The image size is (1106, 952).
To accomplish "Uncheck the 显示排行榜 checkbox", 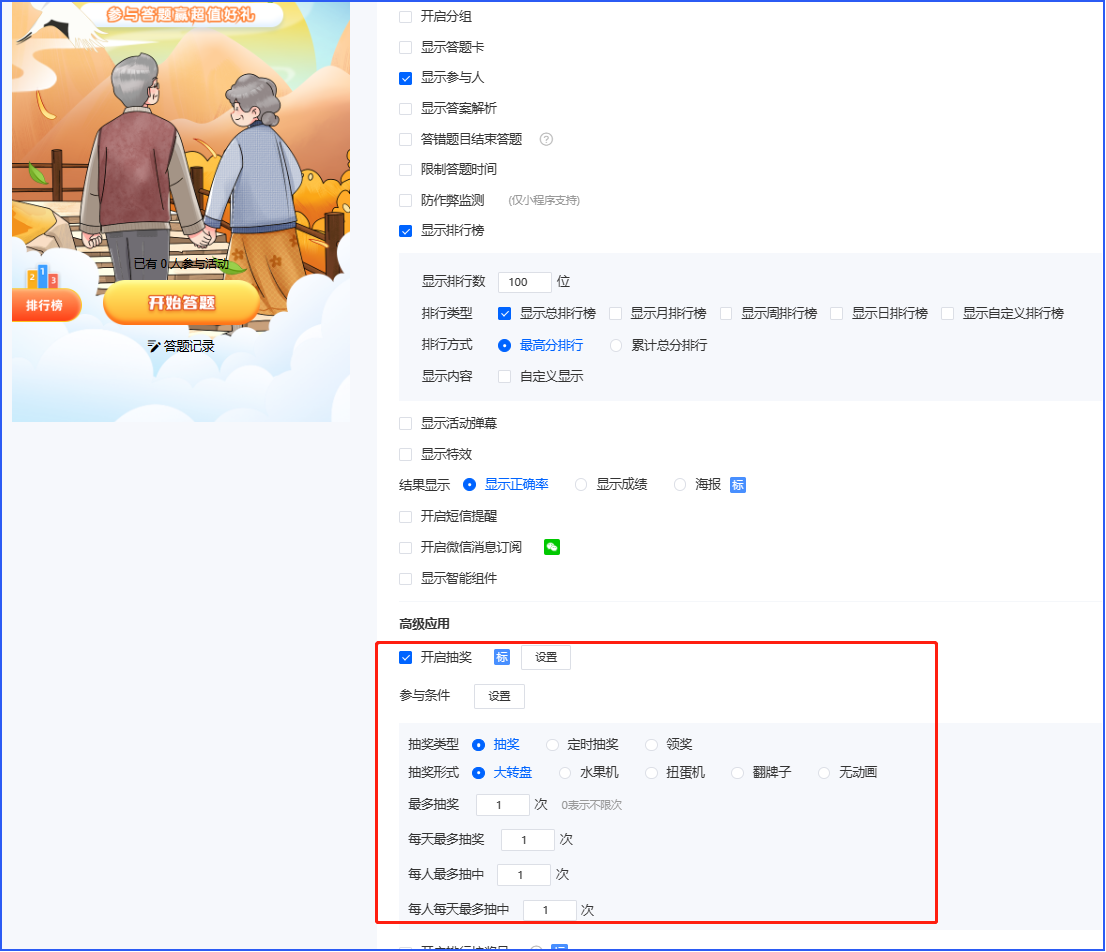I will 406,231.
